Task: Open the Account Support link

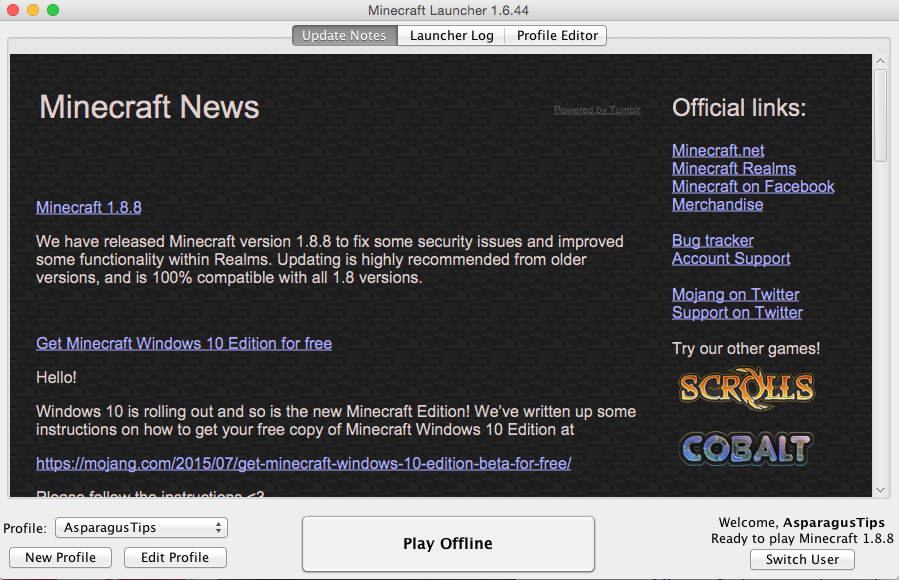Action: (731, 258)
